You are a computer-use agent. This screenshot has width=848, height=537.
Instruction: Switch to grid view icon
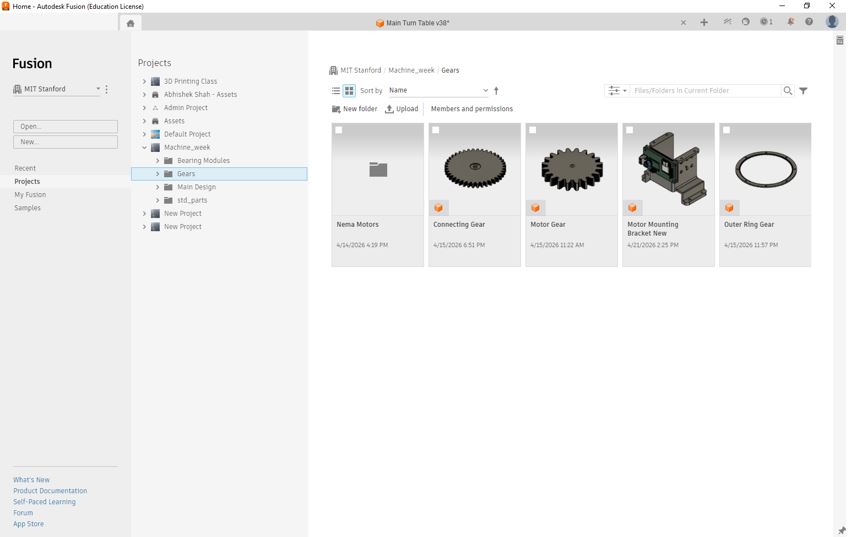click(x=349, y=91)
